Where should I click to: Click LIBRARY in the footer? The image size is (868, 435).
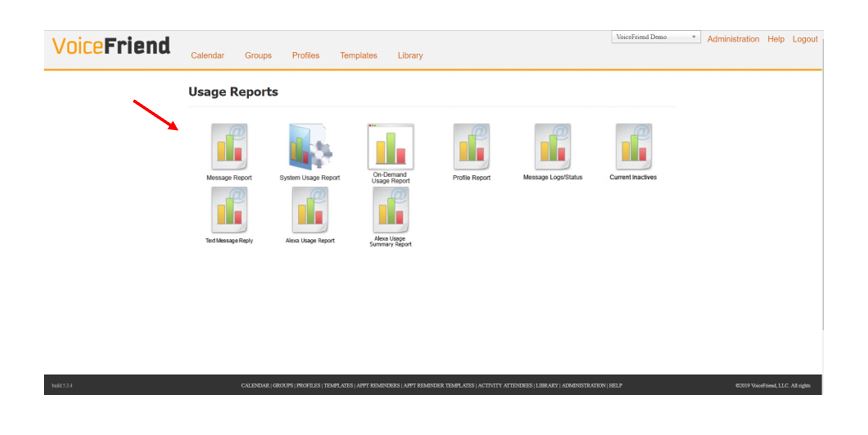pyautogui.click(x=547, y=385)
